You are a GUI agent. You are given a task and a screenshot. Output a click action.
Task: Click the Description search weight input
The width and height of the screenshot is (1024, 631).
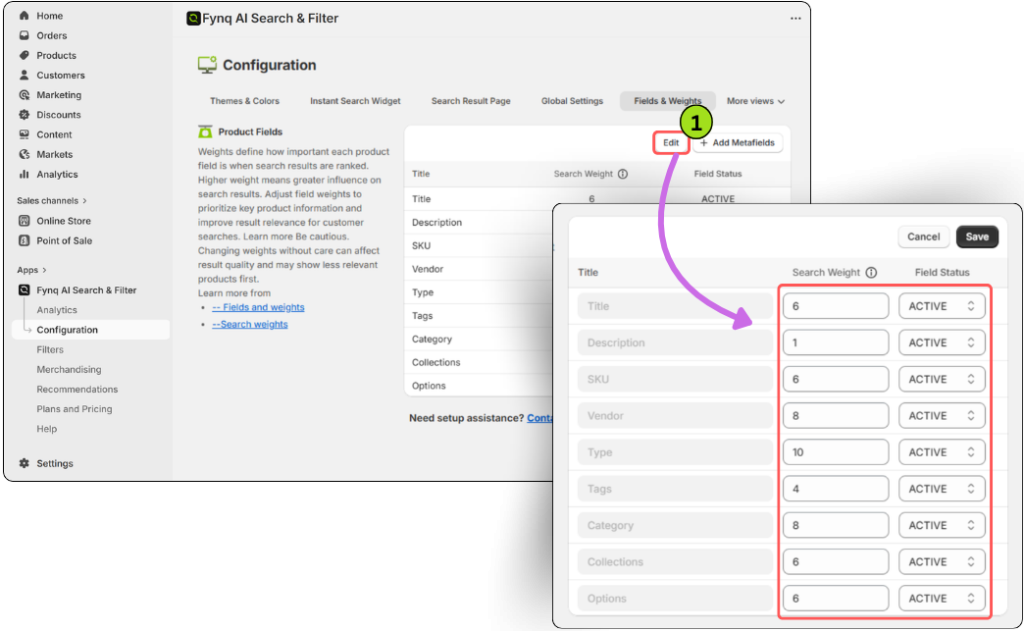coord(836,343)
